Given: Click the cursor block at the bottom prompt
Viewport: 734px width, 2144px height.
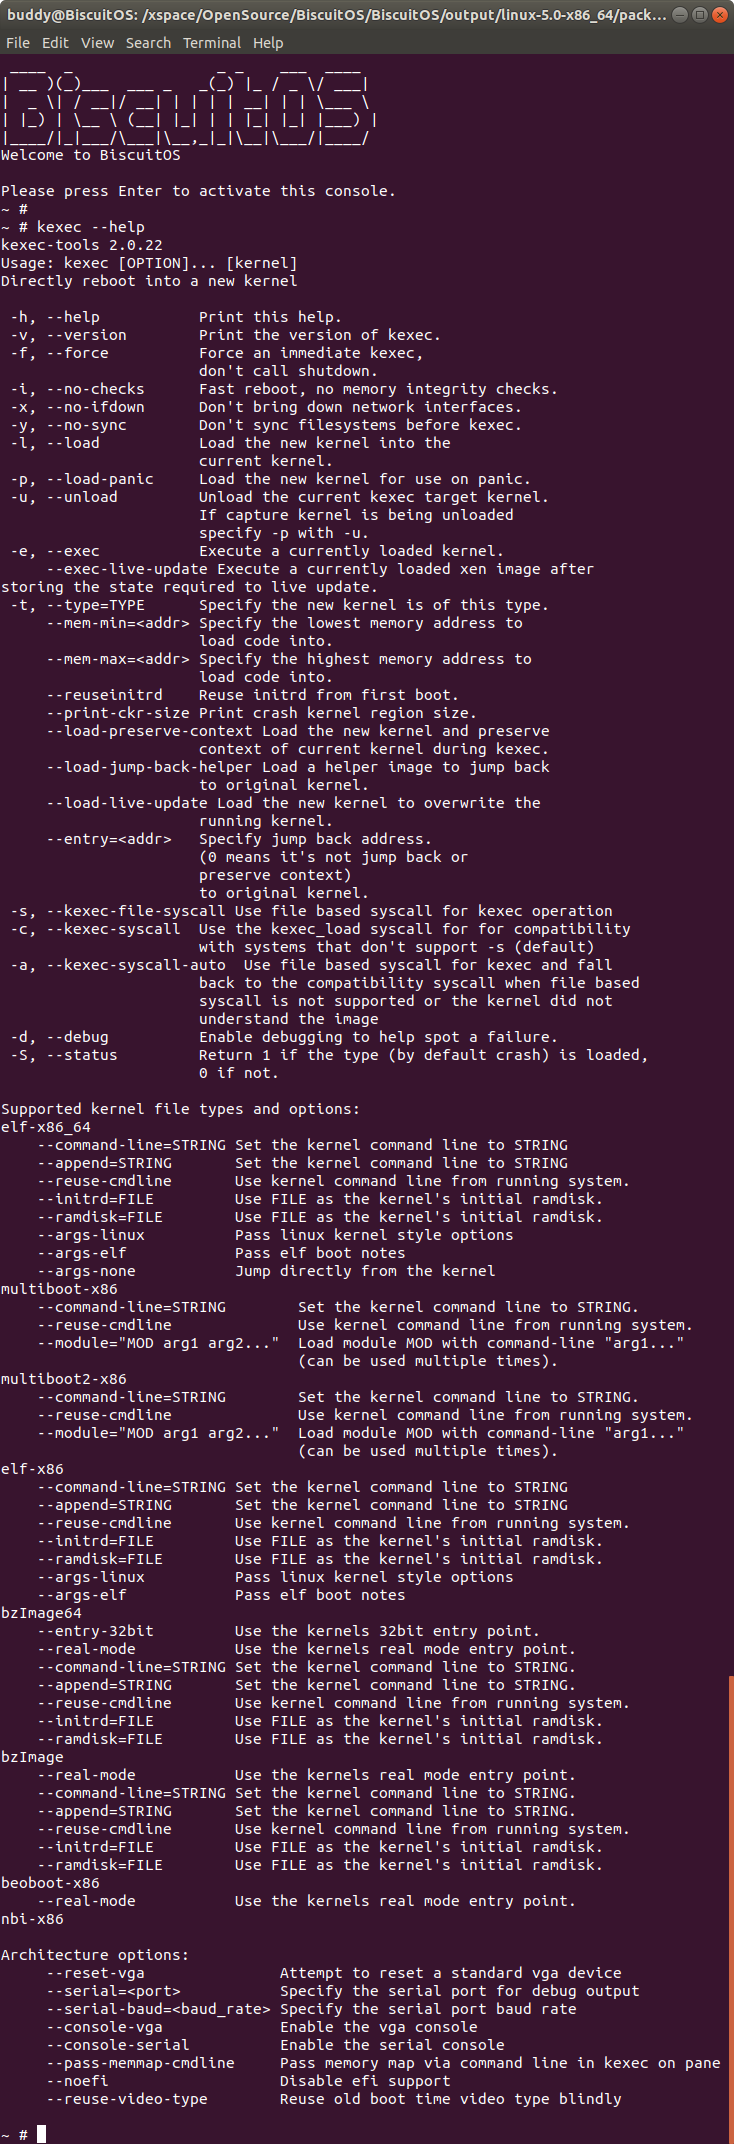Looking at the screenshot, I should 42,2134.
